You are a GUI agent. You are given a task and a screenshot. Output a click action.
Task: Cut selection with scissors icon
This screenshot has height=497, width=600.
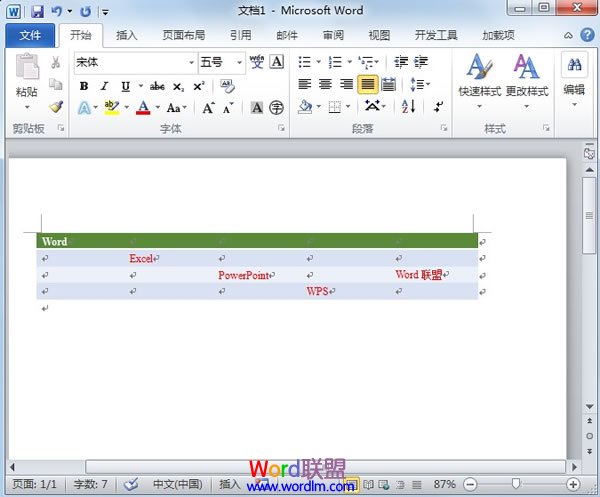click(x=56, y=62)
